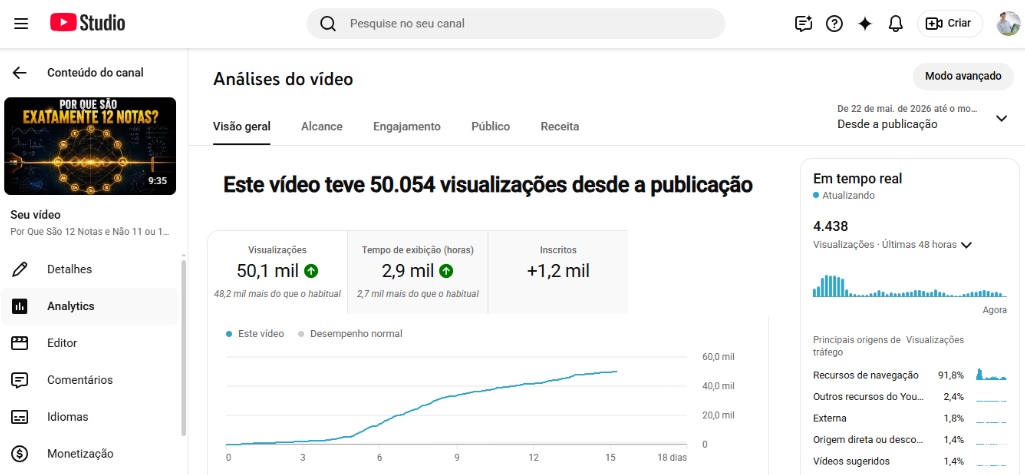Click the Em tempo real heading
The width and height of the screenshot is (1025, 475).
(x=858, y=178)
